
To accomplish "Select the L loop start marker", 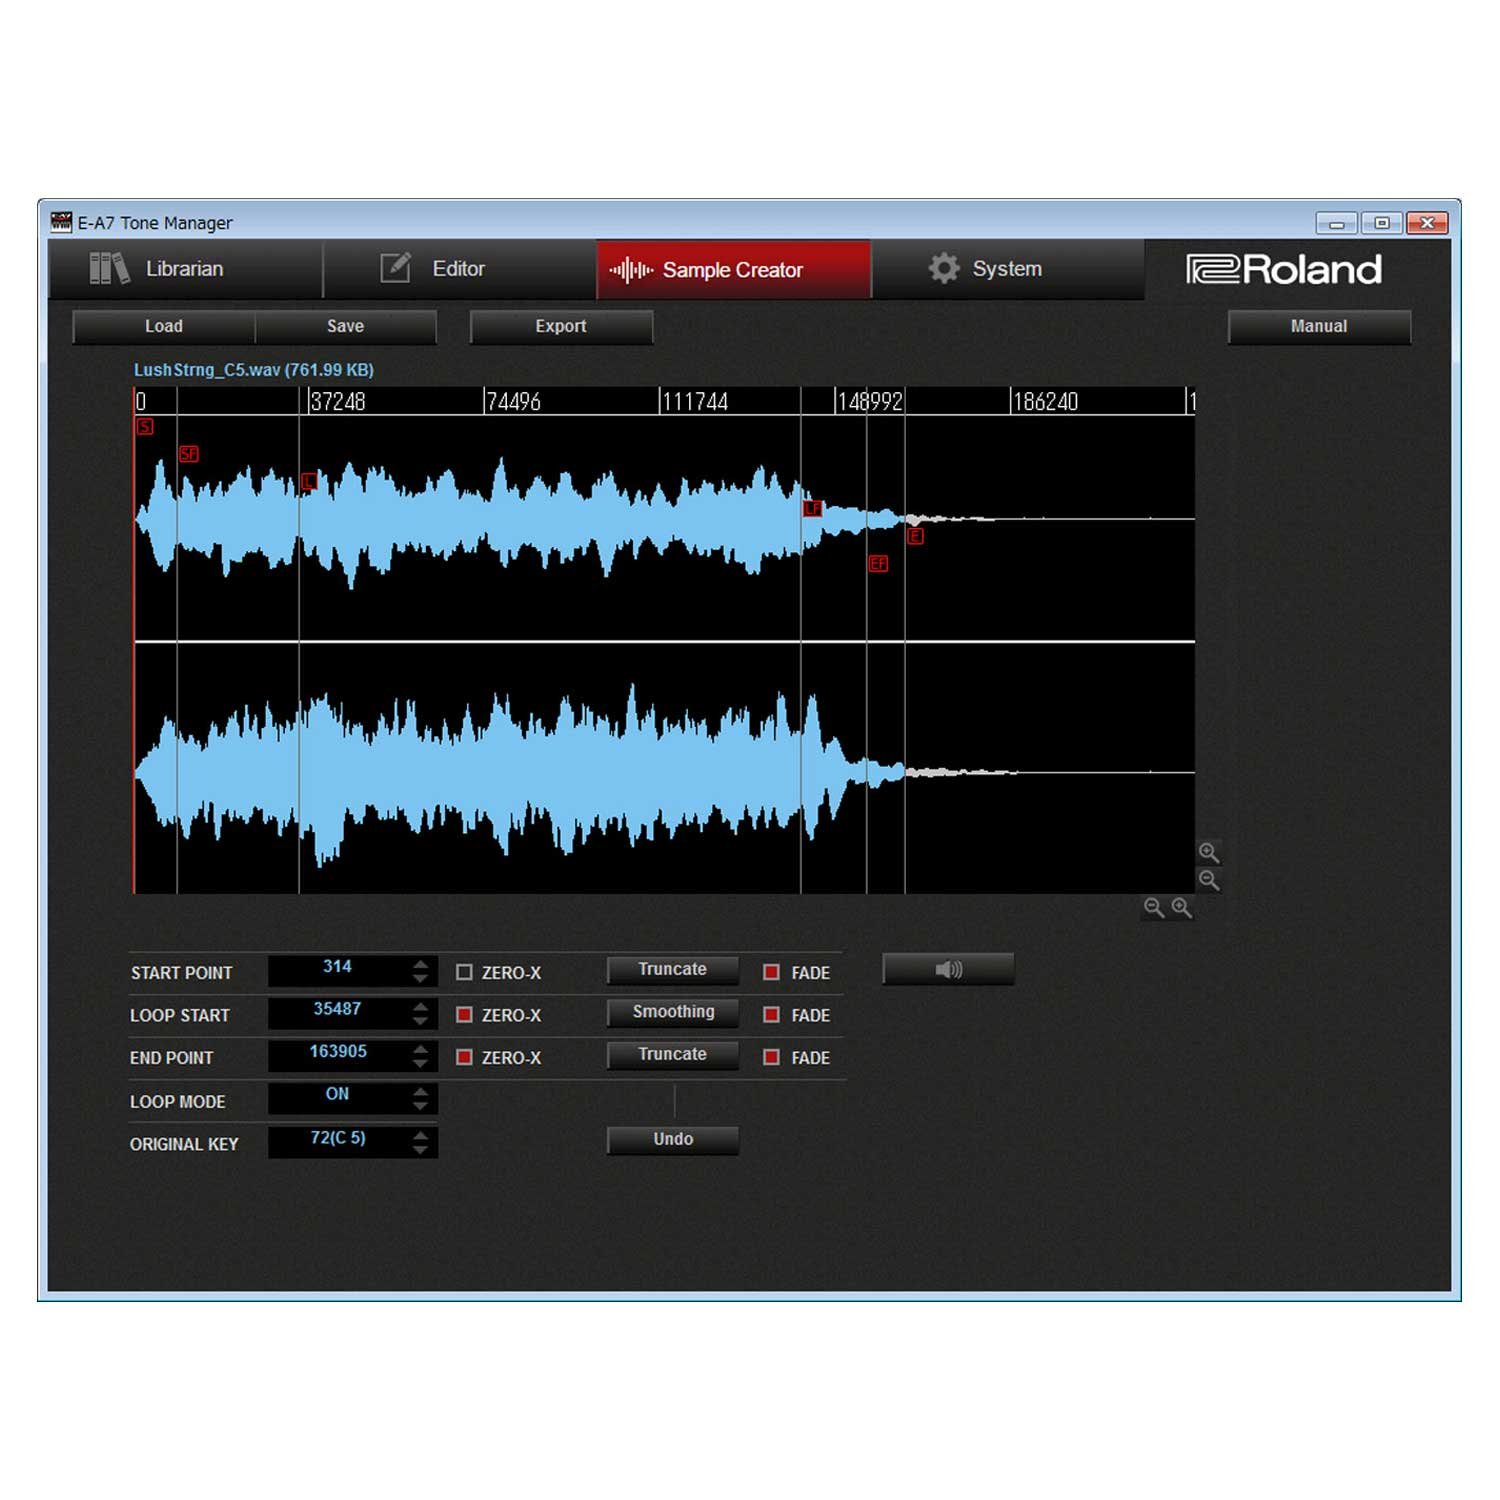I will [x=309, y=481].
